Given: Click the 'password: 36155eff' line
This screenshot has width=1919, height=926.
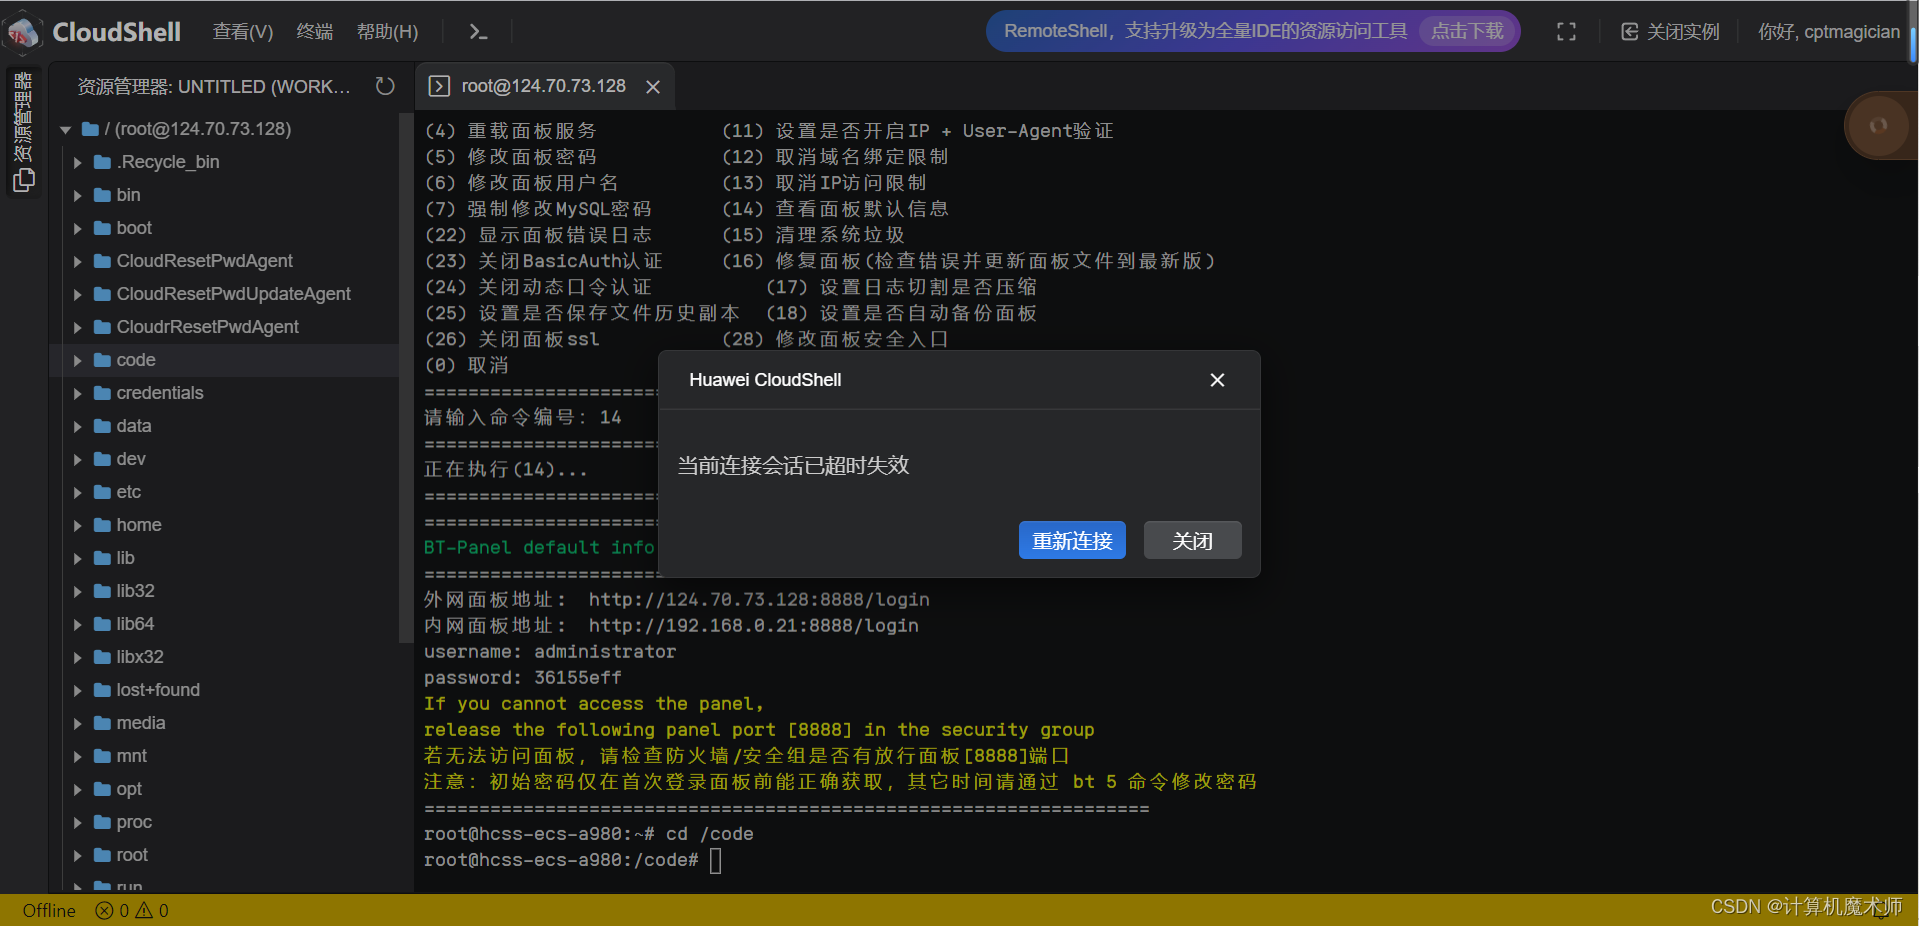Looking at the screenshot, I should coord(523,678).
